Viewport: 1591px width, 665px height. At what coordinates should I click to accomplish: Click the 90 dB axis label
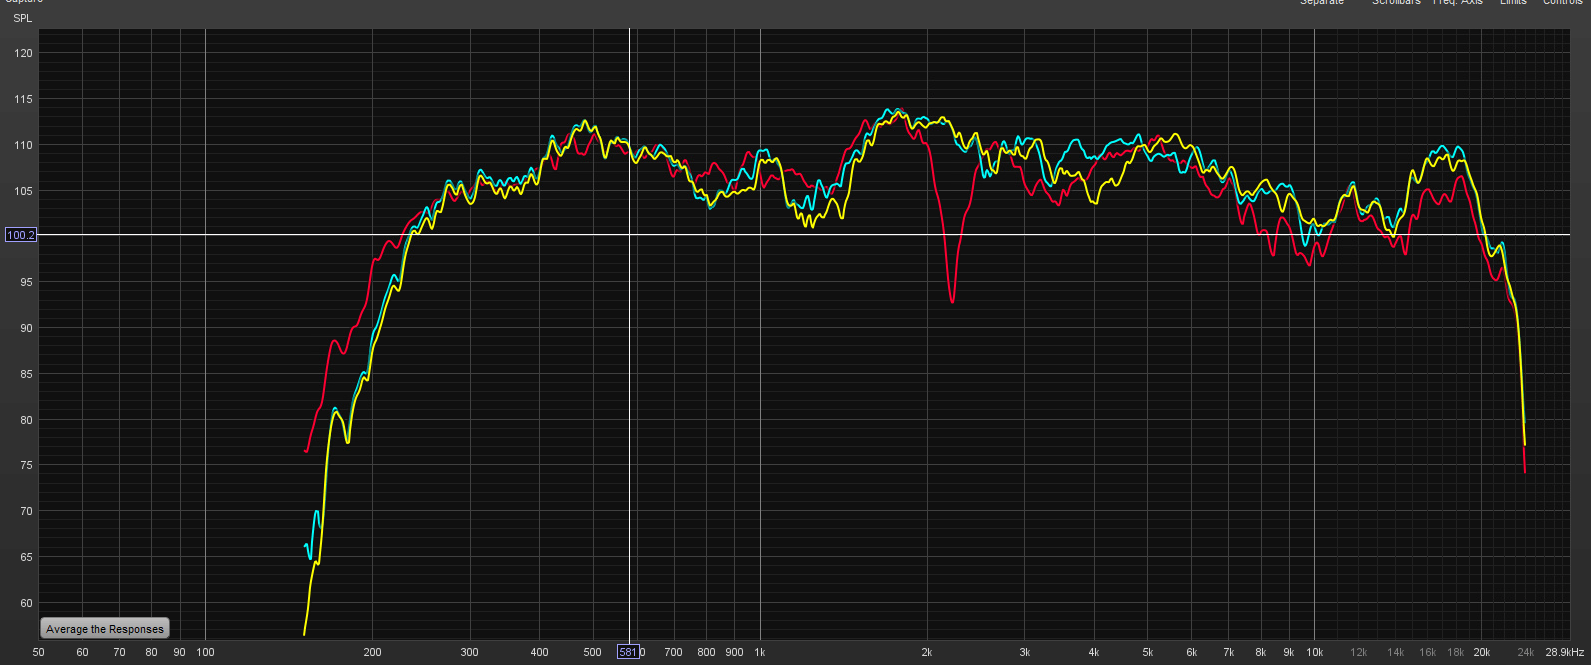click(x=26, y=328)
